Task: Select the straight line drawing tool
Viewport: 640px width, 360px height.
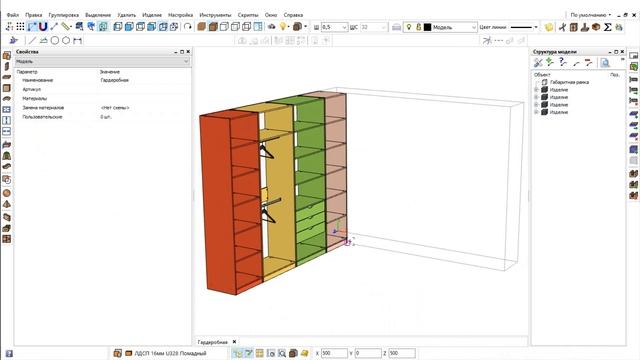Action: click(x=32, y=40)
